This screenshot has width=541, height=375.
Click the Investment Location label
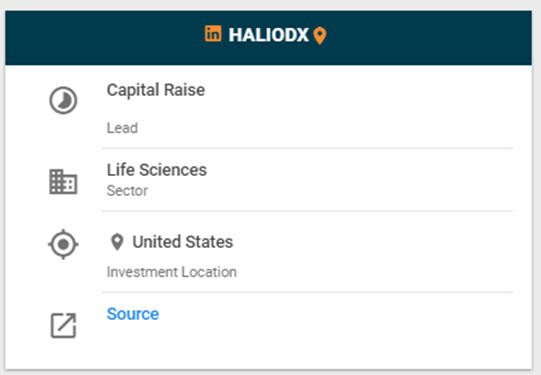tap(171, 272)
